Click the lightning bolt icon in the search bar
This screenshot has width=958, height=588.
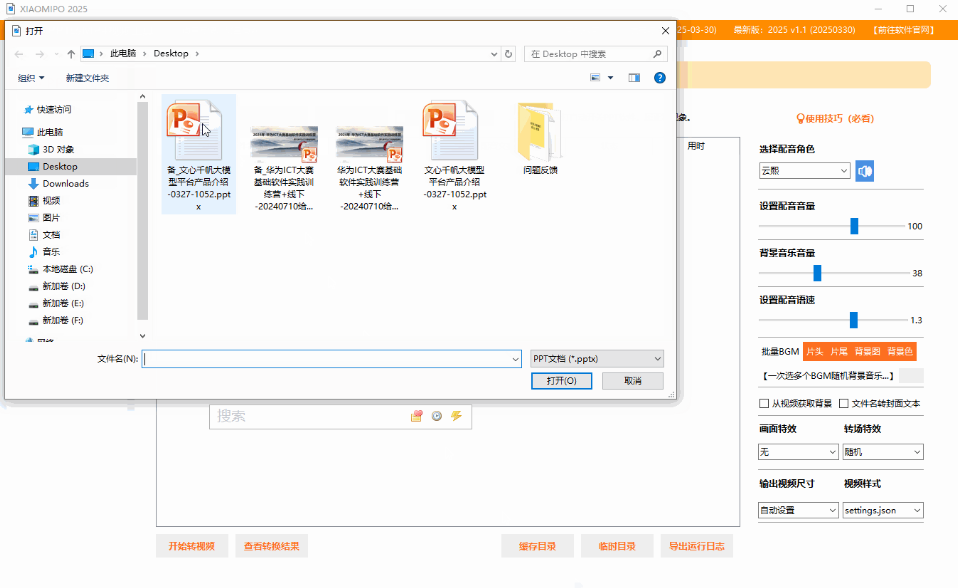[x=457, y=416]
